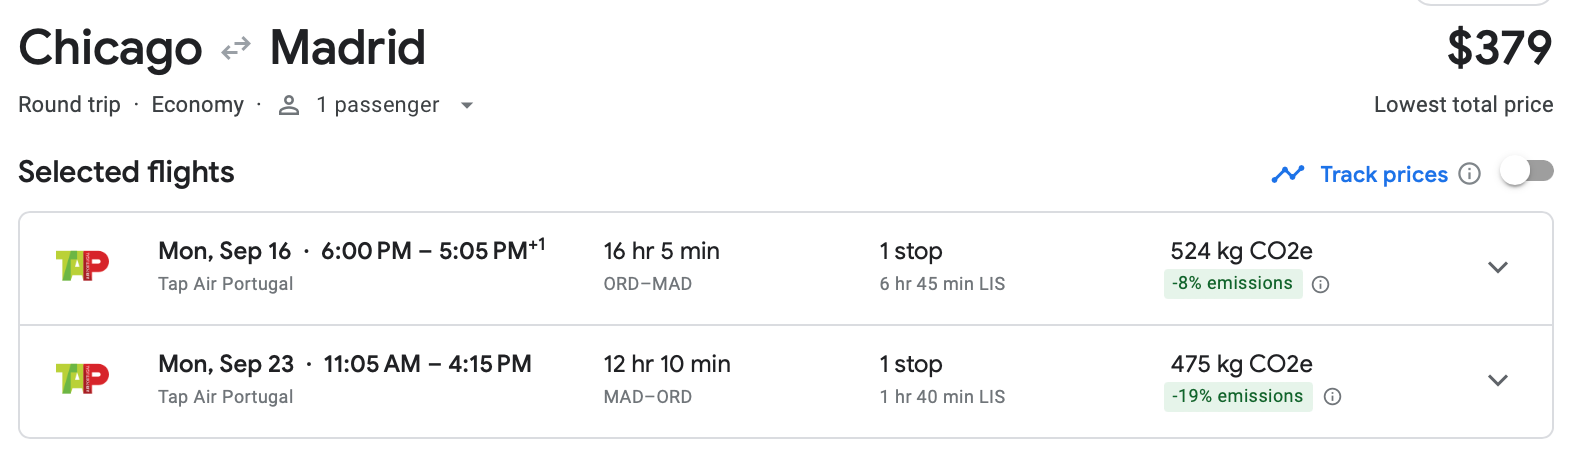Click the Track prices info icon
1574x456 pixels.
click(x=1469, y=174)
